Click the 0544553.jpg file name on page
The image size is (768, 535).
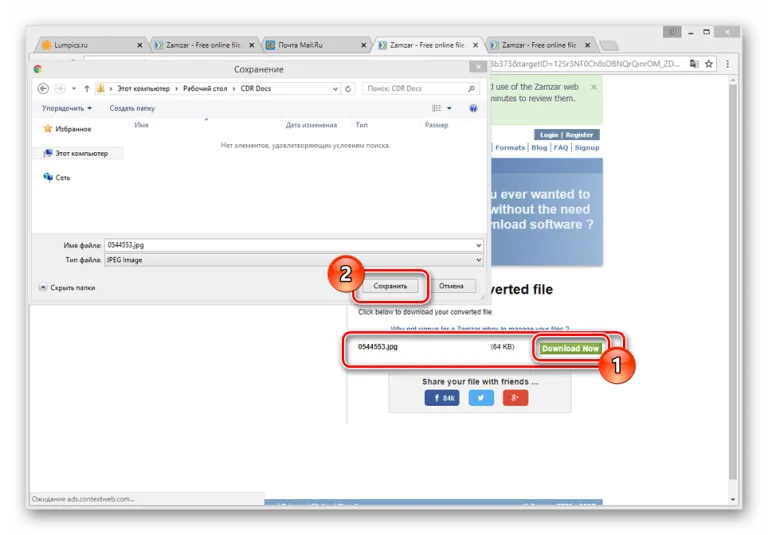pos(378,346)
